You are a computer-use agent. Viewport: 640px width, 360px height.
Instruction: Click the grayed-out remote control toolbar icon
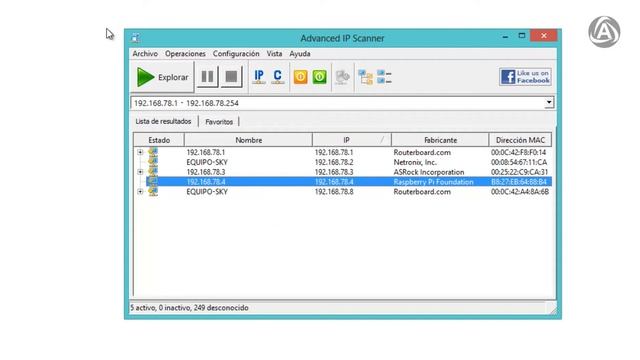[342, 77]
